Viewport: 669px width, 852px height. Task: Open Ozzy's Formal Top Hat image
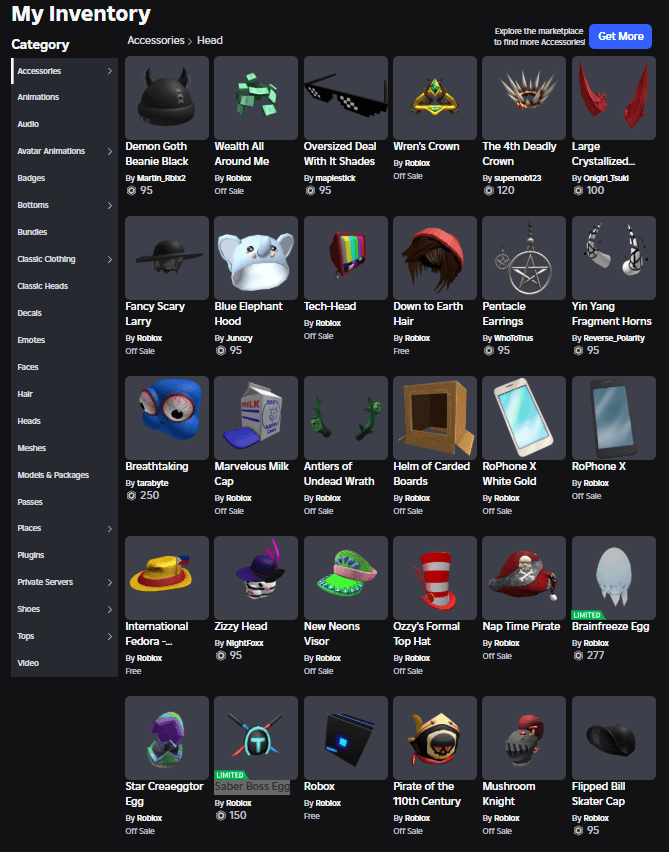(435, 578)
